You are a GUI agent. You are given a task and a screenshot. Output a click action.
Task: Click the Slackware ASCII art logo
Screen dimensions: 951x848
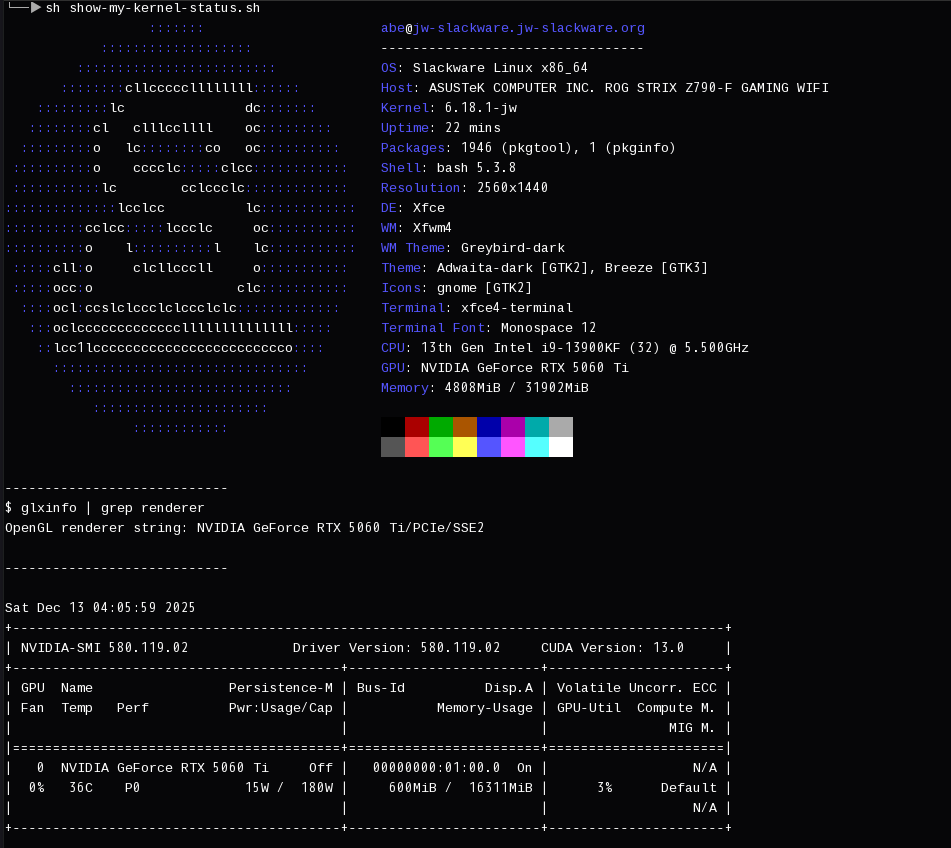pos(180,228)
